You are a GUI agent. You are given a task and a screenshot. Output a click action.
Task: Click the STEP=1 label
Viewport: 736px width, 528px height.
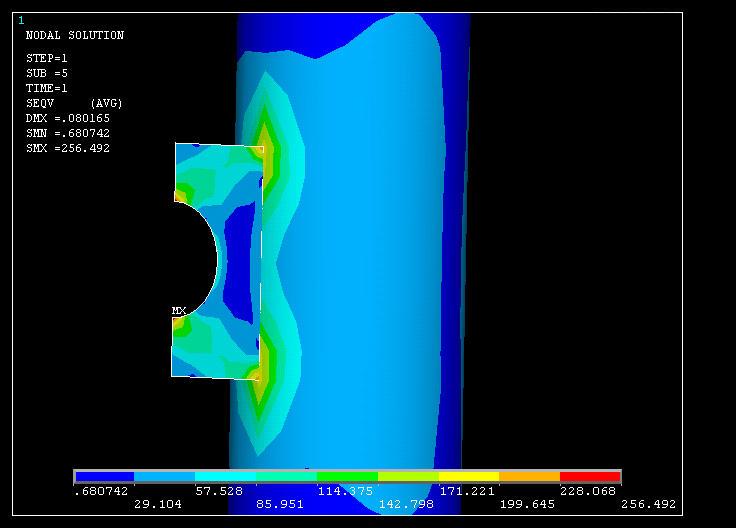pyautogui.click(x=46, y=58)
